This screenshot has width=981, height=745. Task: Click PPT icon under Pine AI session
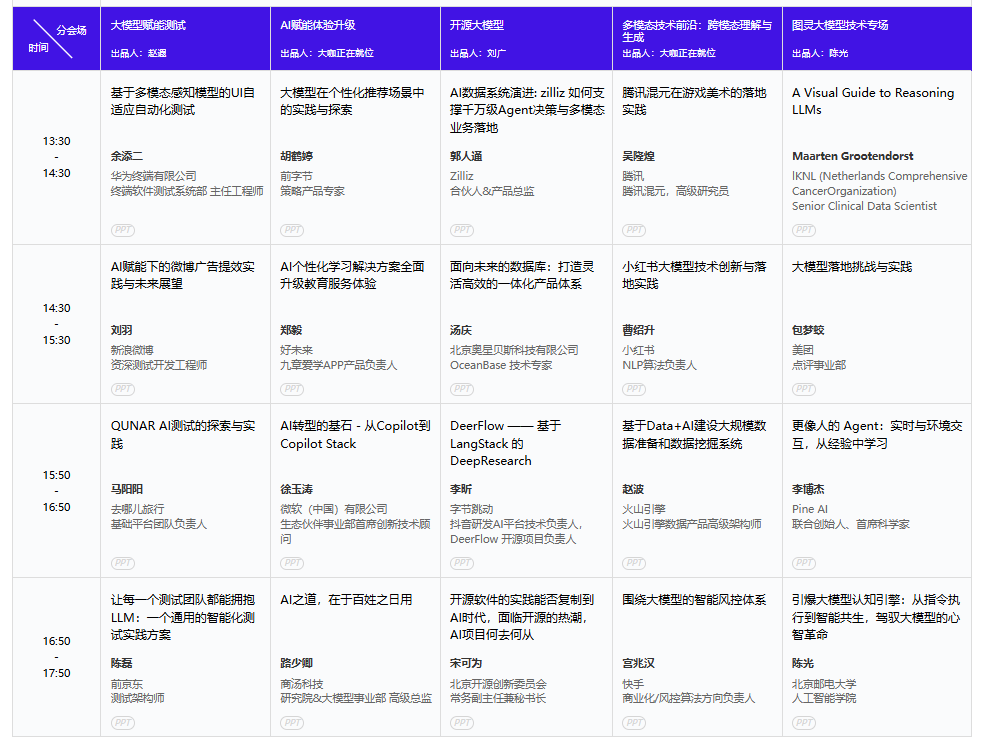[804, 563]
